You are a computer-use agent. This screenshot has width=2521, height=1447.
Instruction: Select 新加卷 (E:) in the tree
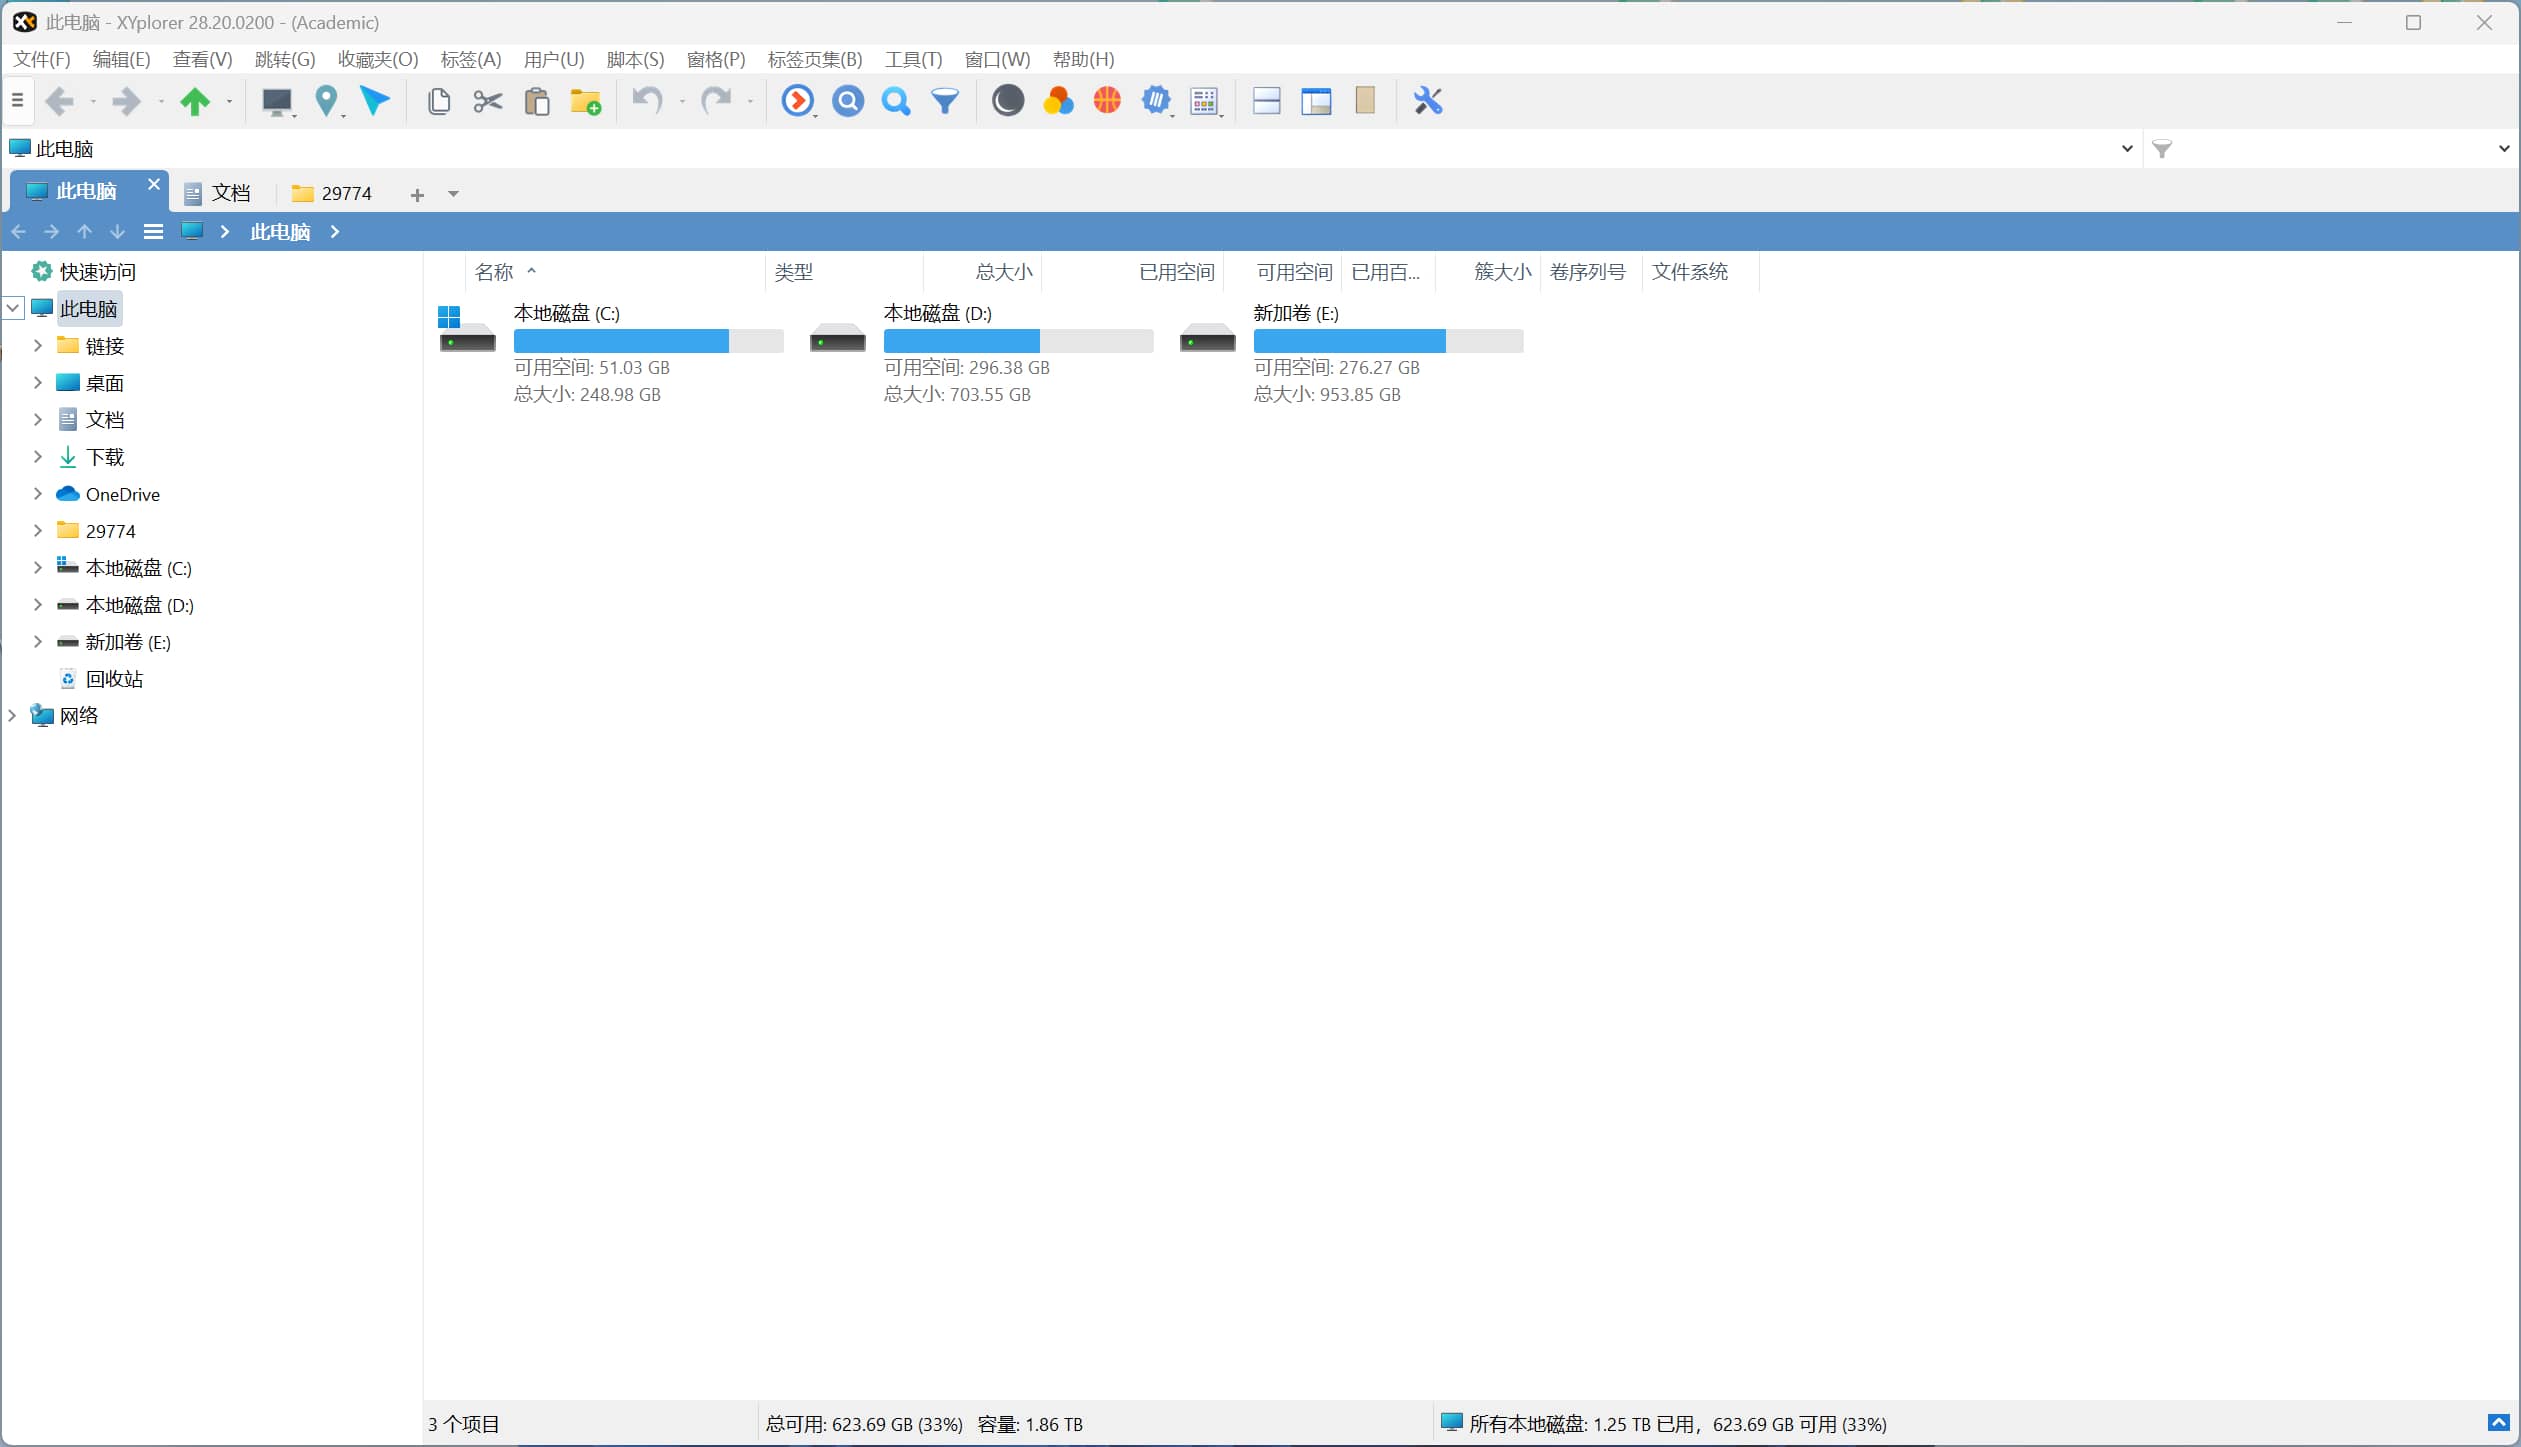tap(128, 642)
